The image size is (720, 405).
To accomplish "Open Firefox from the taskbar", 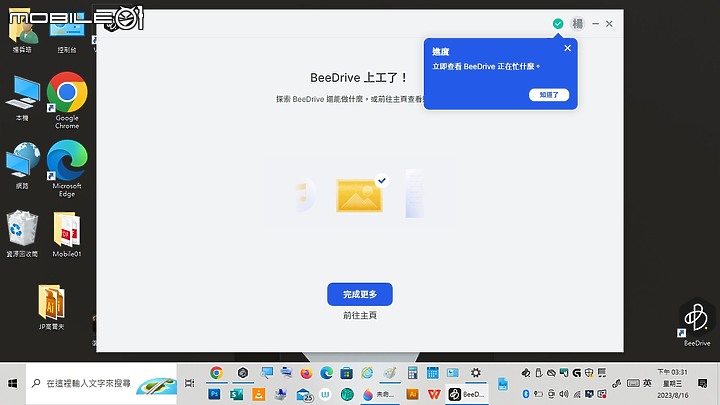I will point(306,373).
